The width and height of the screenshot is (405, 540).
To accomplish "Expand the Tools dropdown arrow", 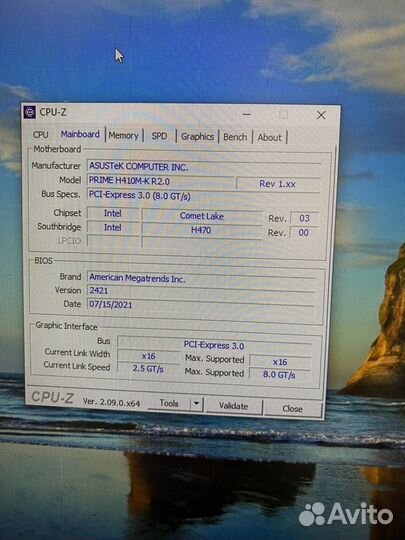I will pyautogui.click(x=196, y=404).
